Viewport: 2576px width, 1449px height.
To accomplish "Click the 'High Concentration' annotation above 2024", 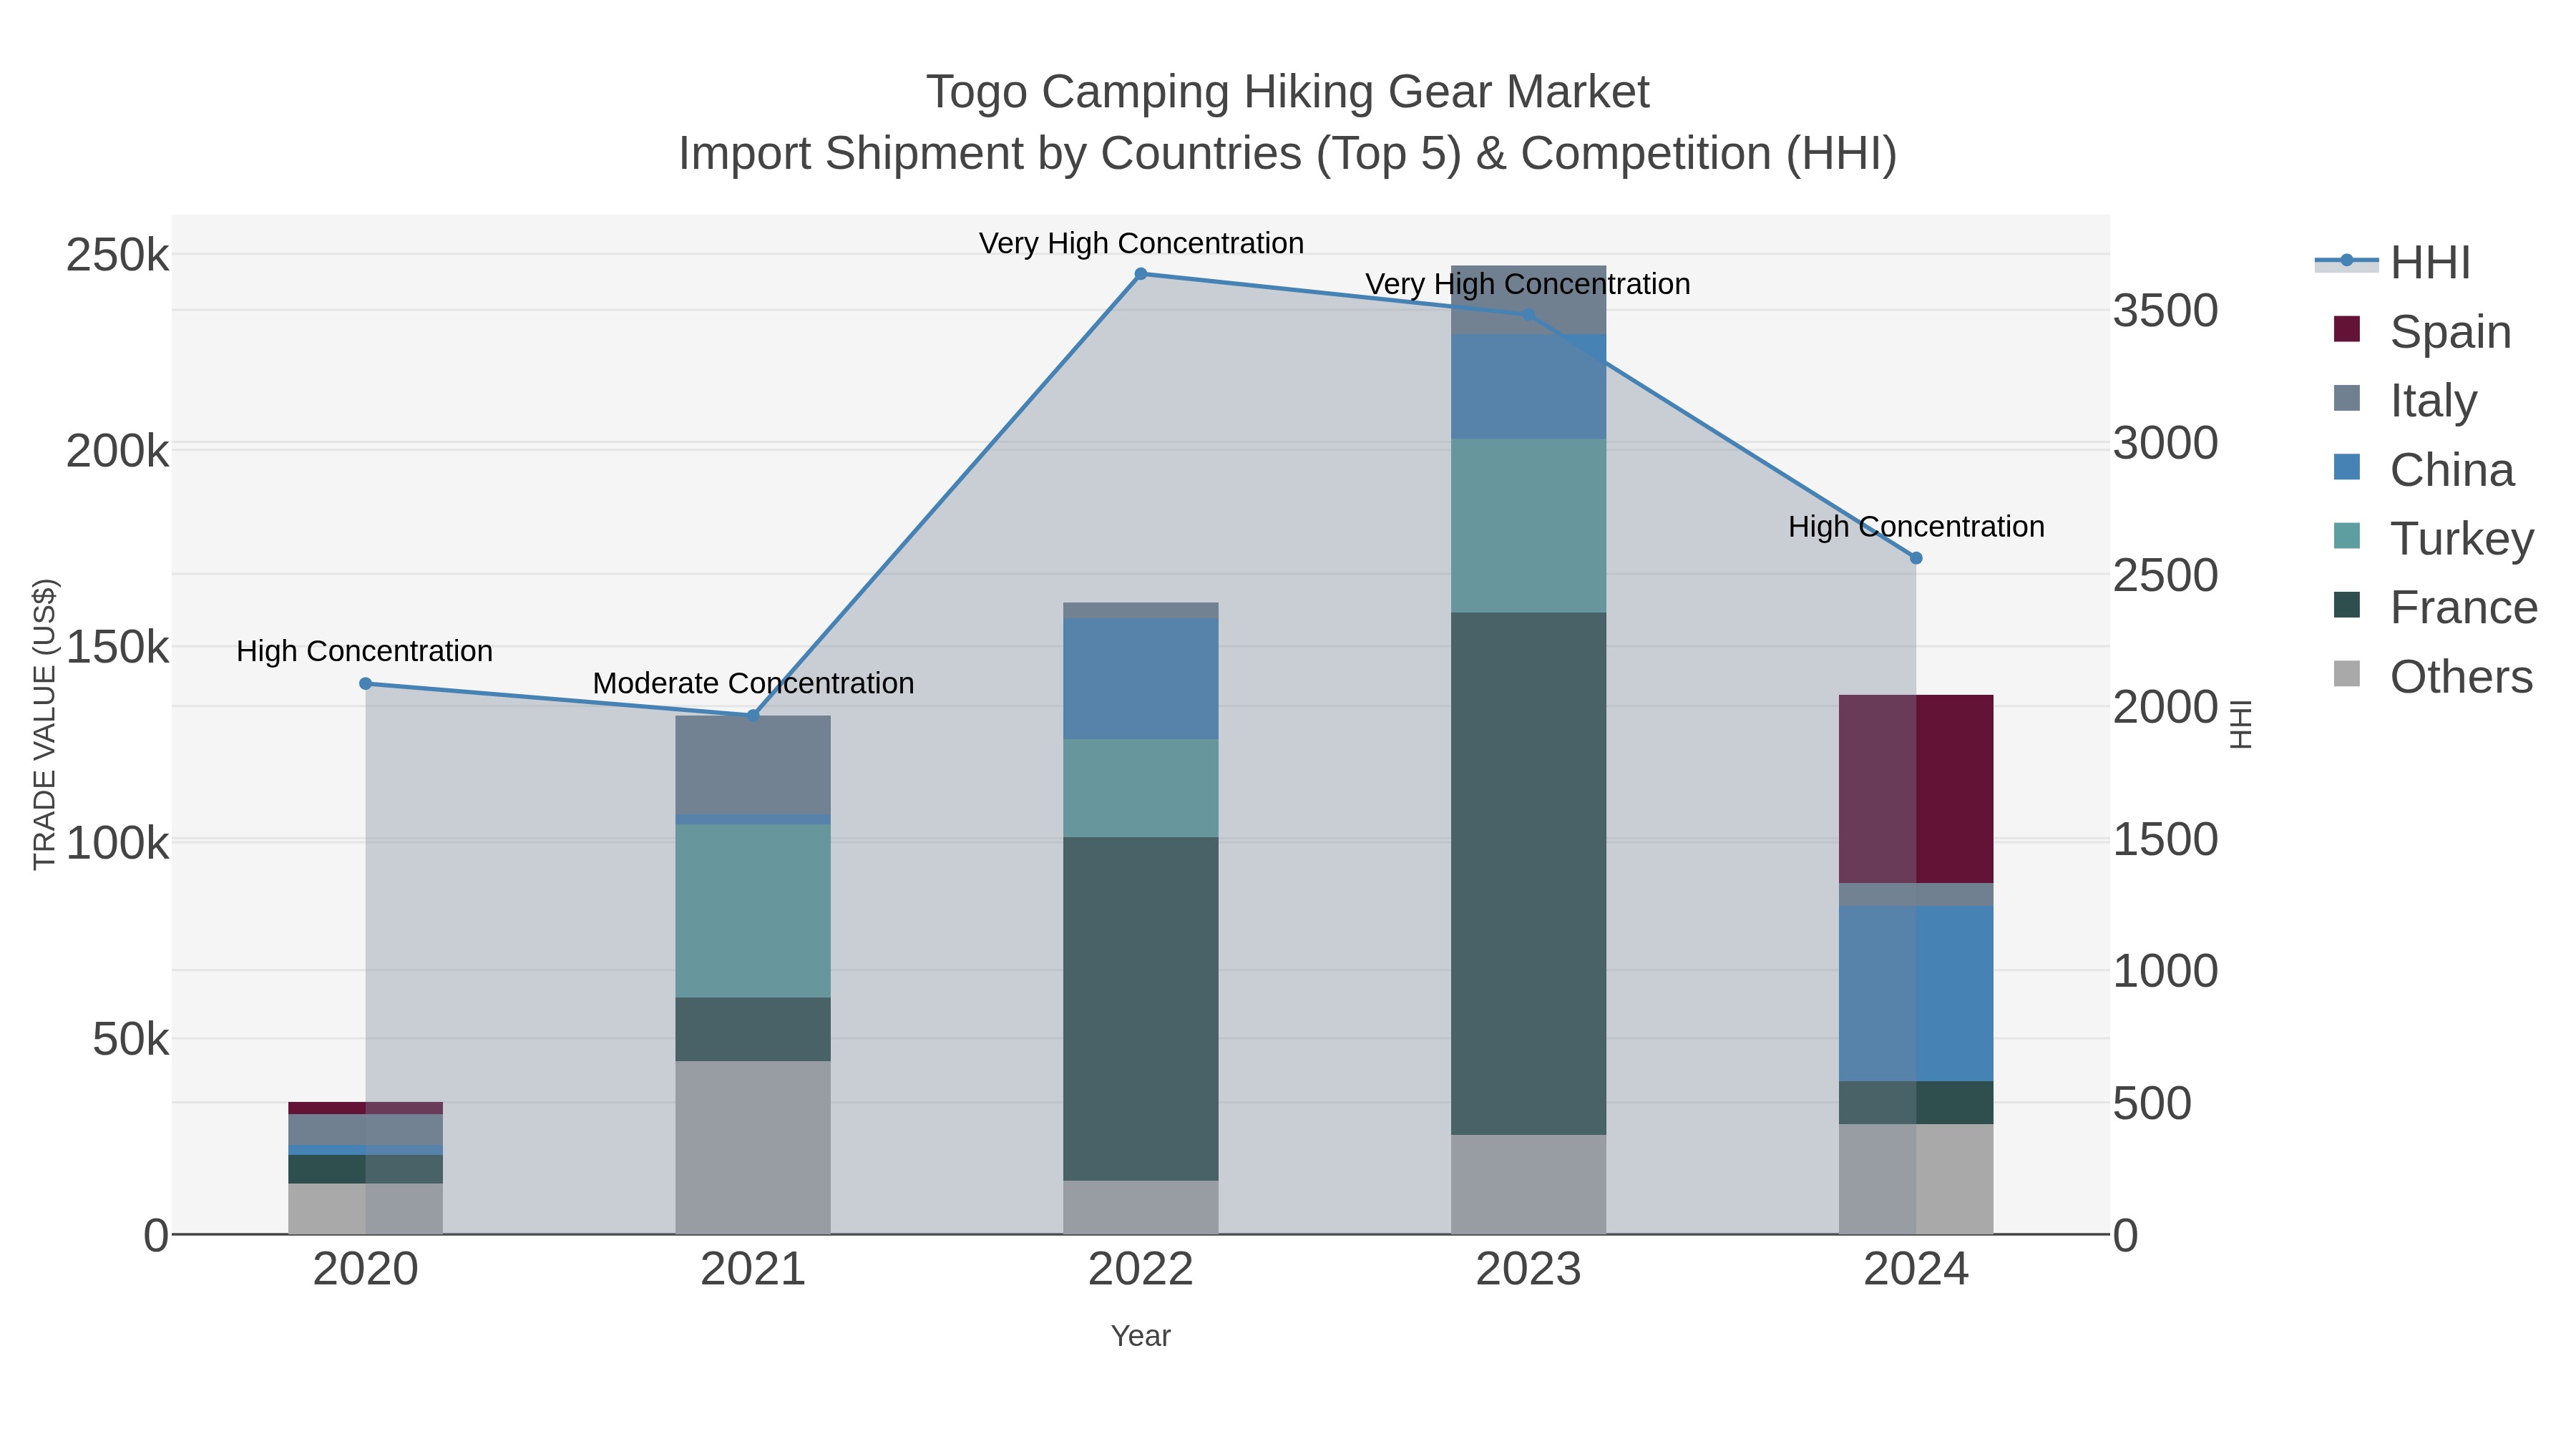I will pos(1916,527).
